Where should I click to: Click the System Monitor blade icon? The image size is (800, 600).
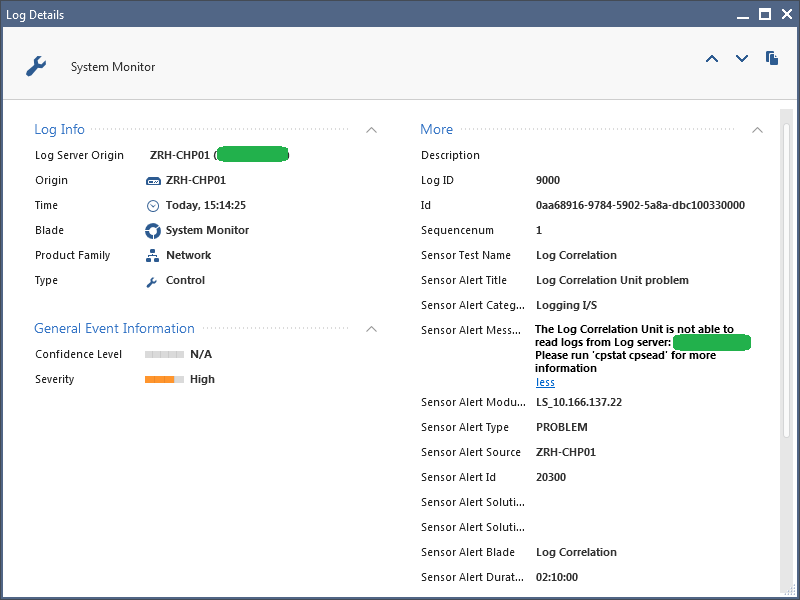[153, 231]
